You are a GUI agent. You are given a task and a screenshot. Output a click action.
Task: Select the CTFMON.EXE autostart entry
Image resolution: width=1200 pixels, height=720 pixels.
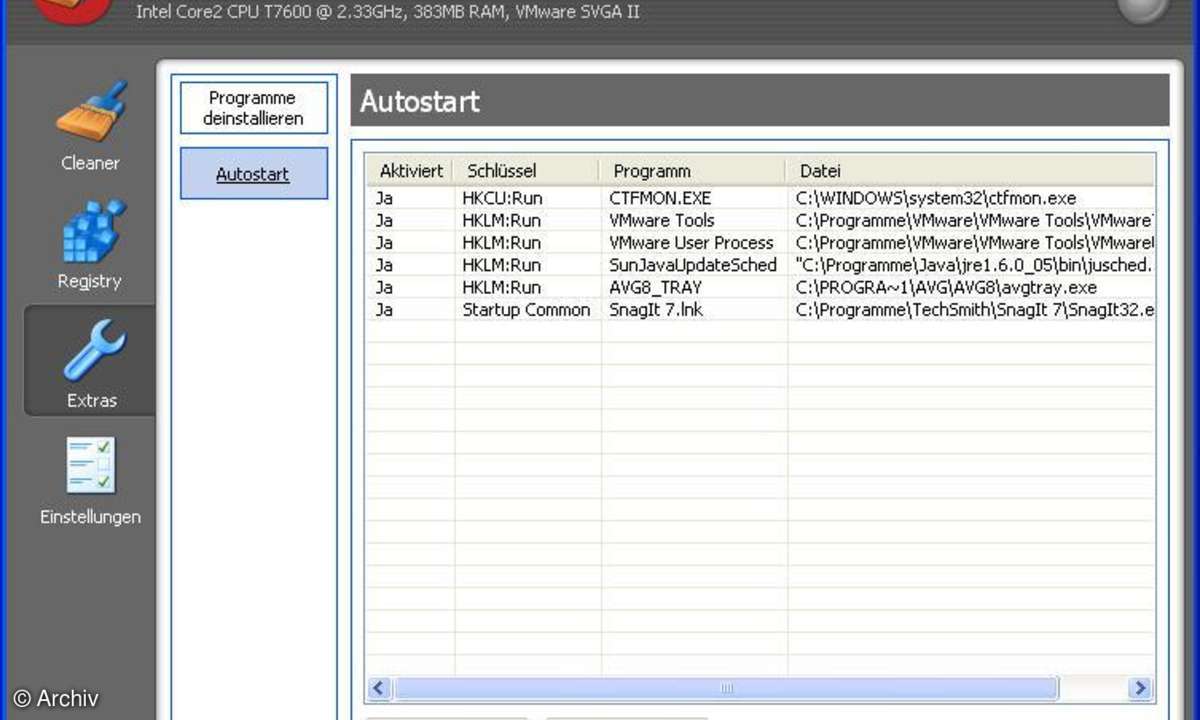pyautogui.click(x=660, y=198)
